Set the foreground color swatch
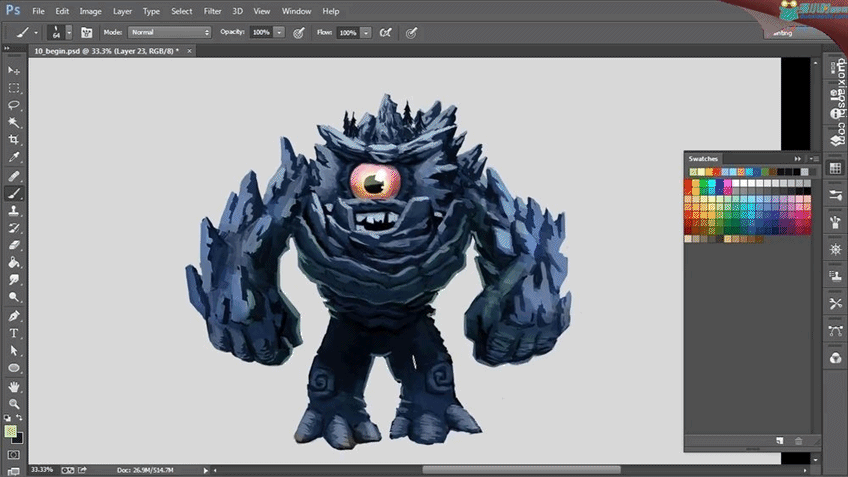This screenshot has width=848, height=477. coord(10,431)
